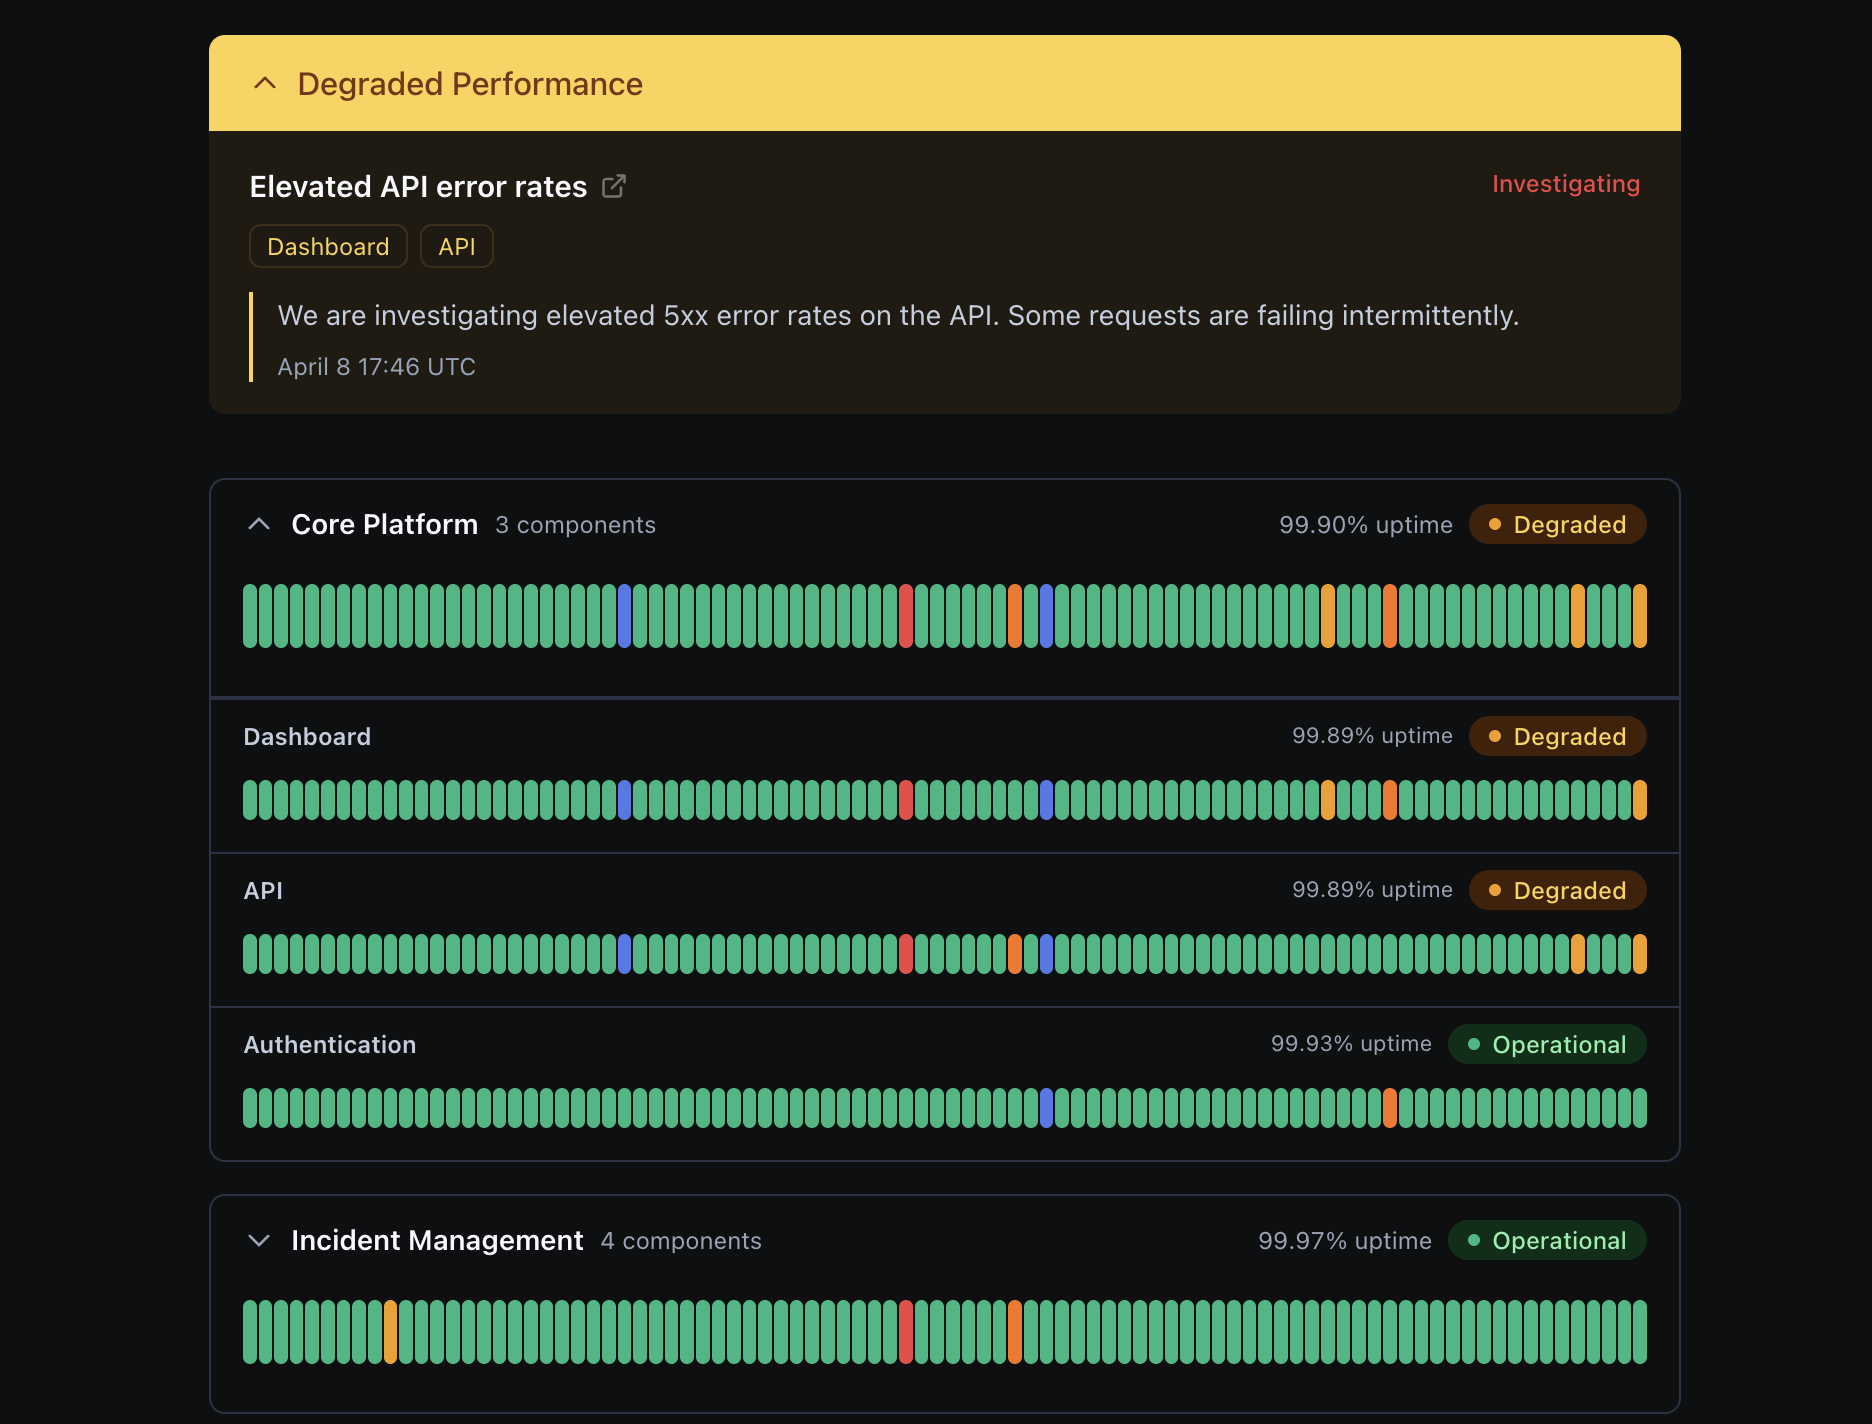Screen dimensions: 1872x1424
Task: Click the yellow status dot on Core Platform badge
Action: pos(1494,524)
